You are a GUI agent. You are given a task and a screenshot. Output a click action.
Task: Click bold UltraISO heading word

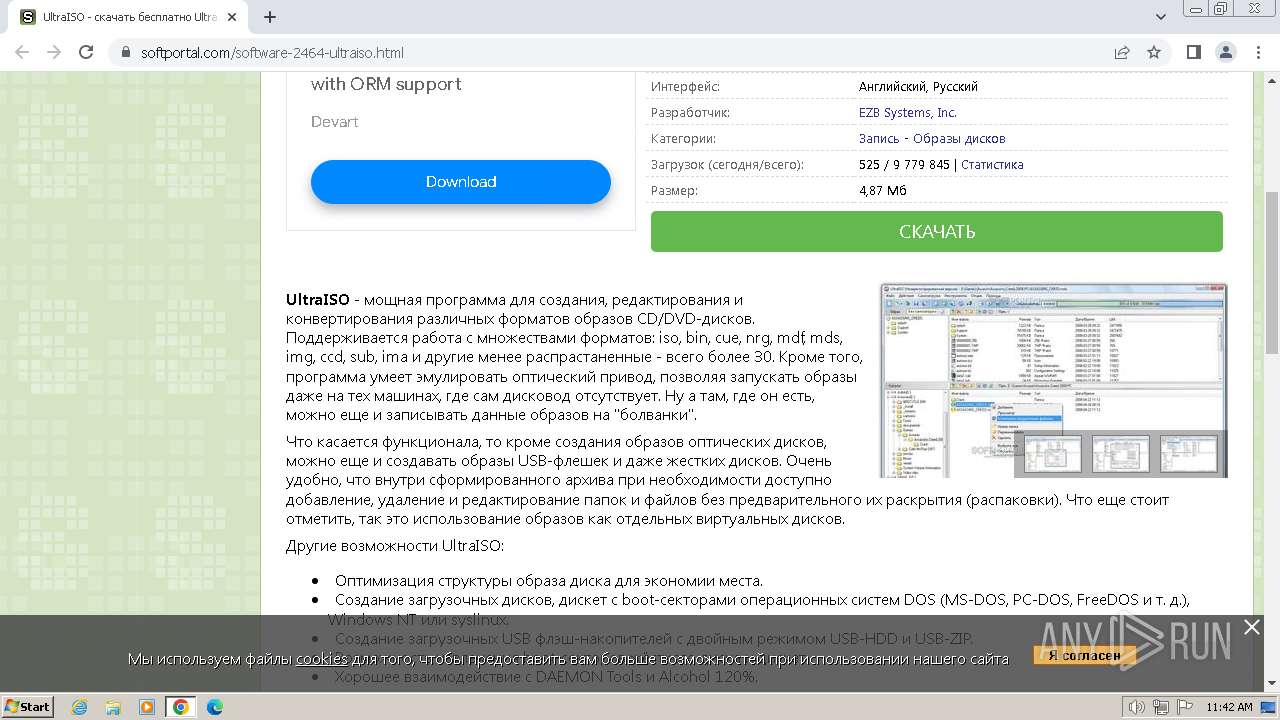tap(318, 299)
